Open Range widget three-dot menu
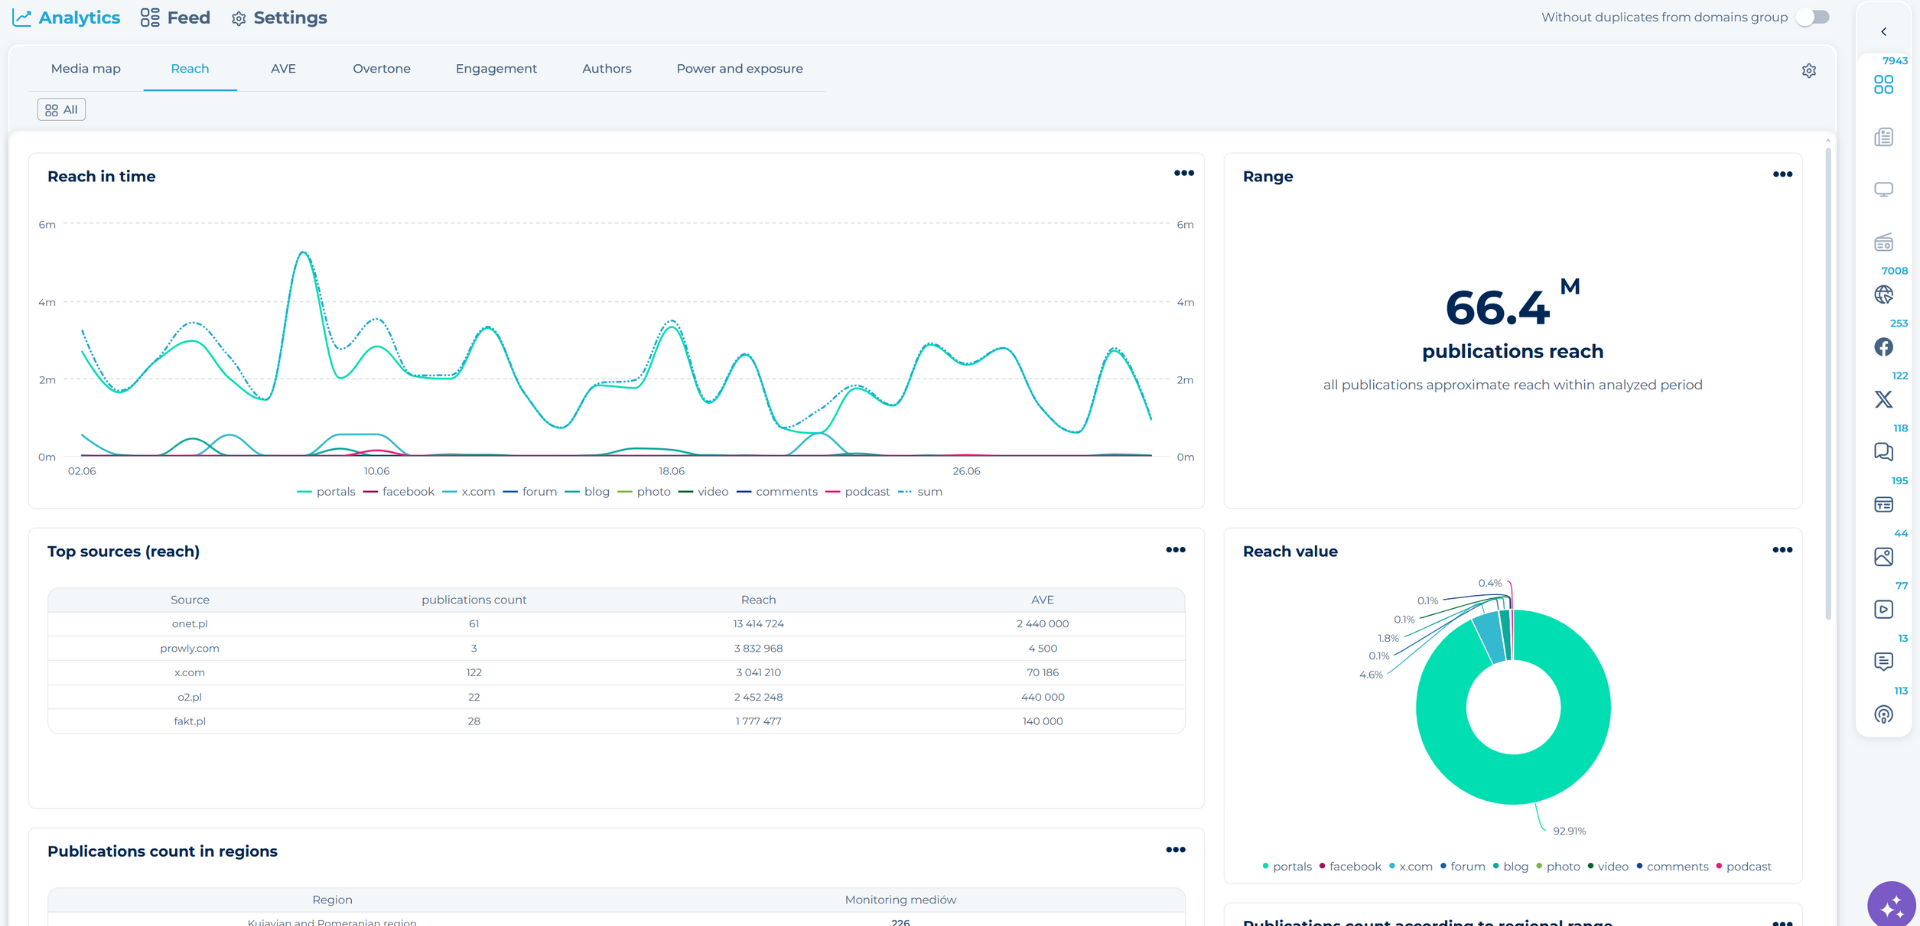 pos(1782,174)
